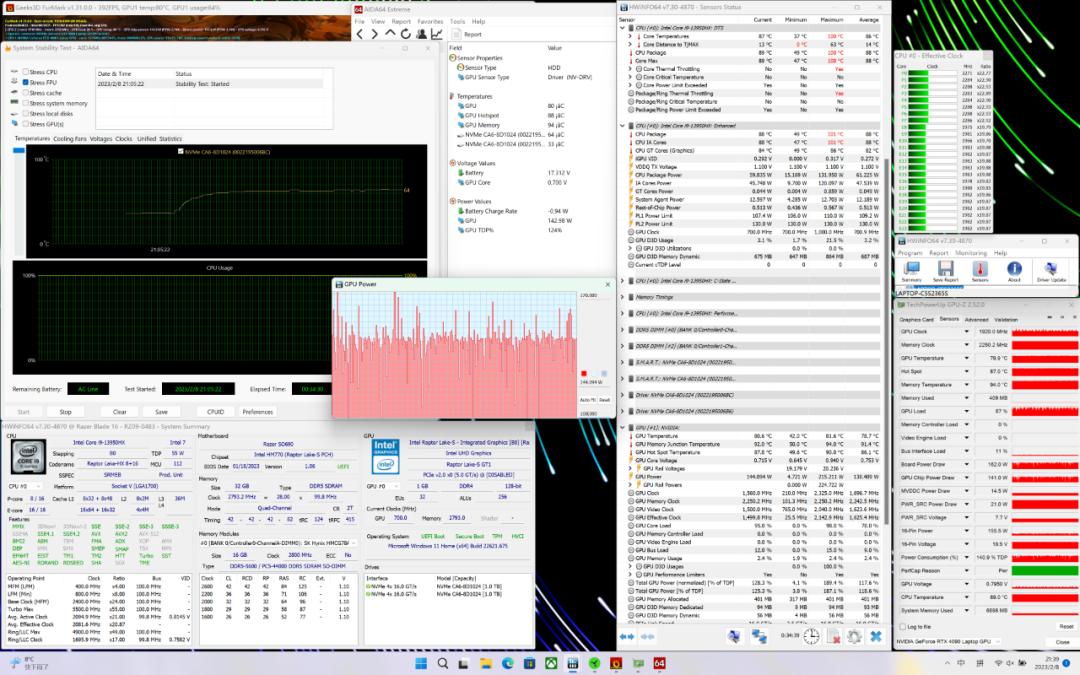The height and width of the screenshot is (675, 1080).
Task: Open Windows Start menu on taskbar
Action: pos(419,663)
